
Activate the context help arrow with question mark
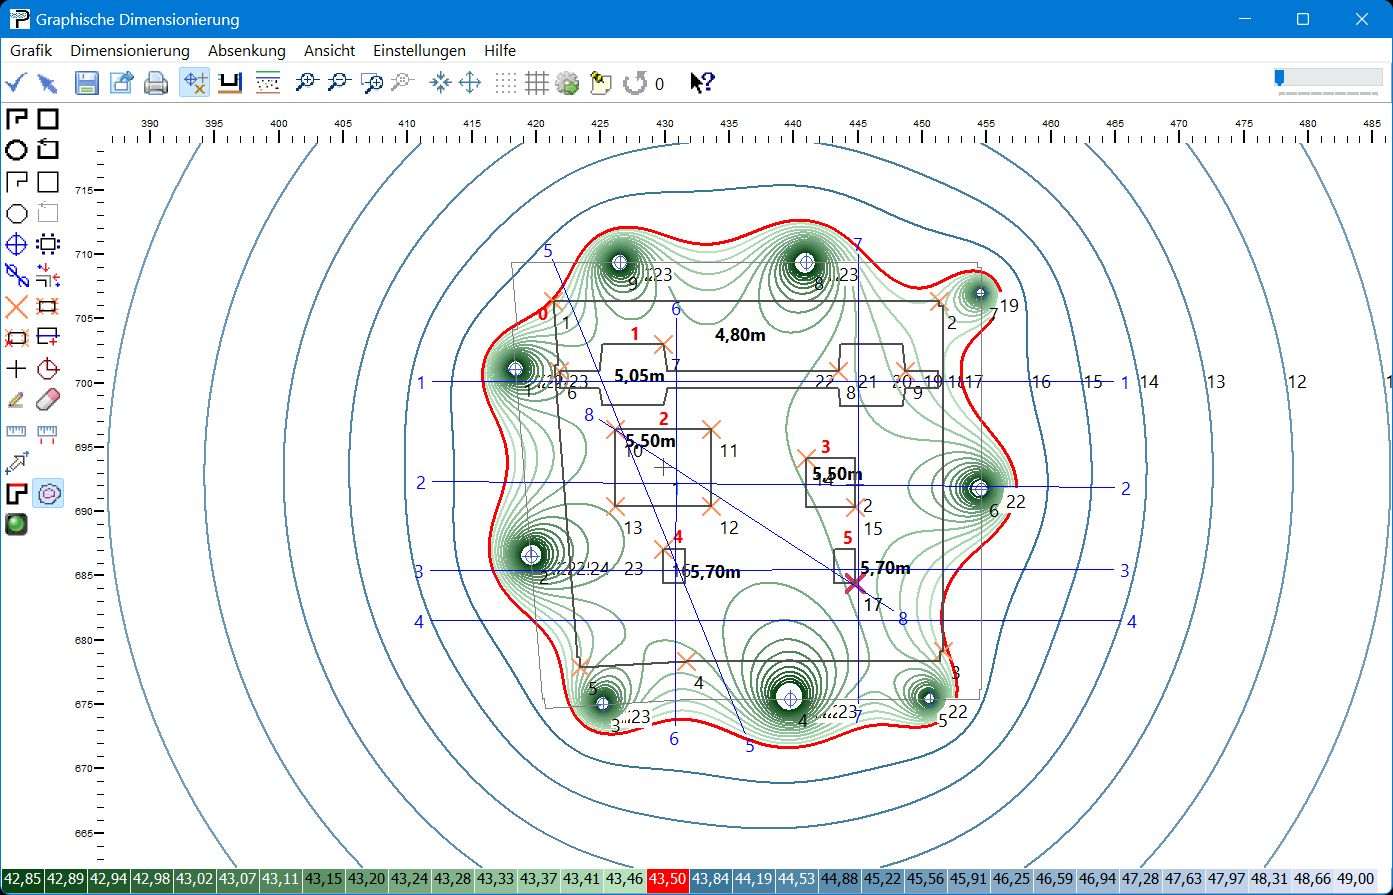point(702,83)
